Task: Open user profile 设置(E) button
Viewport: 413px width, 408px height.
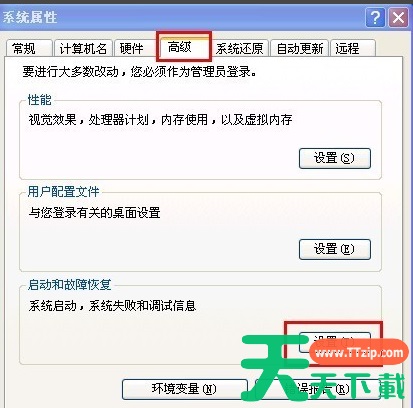Action: 335,249
